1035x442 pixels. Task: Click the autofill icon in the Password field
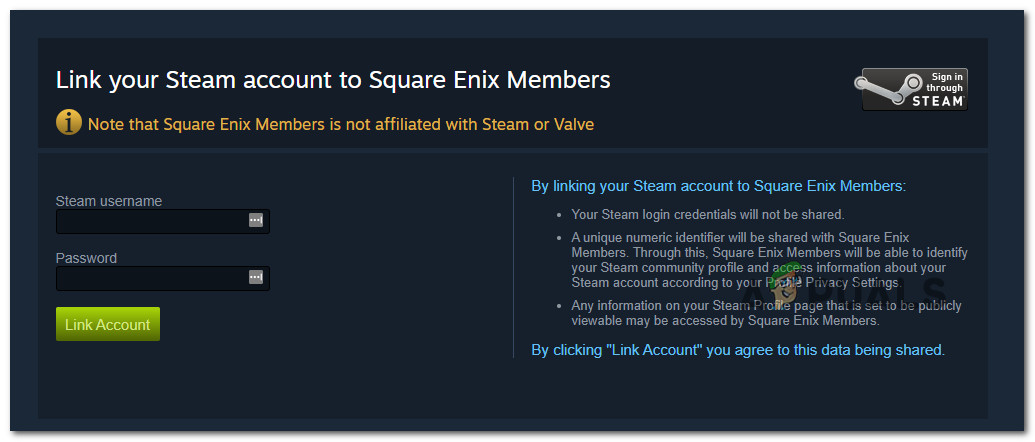pos(256,277)
